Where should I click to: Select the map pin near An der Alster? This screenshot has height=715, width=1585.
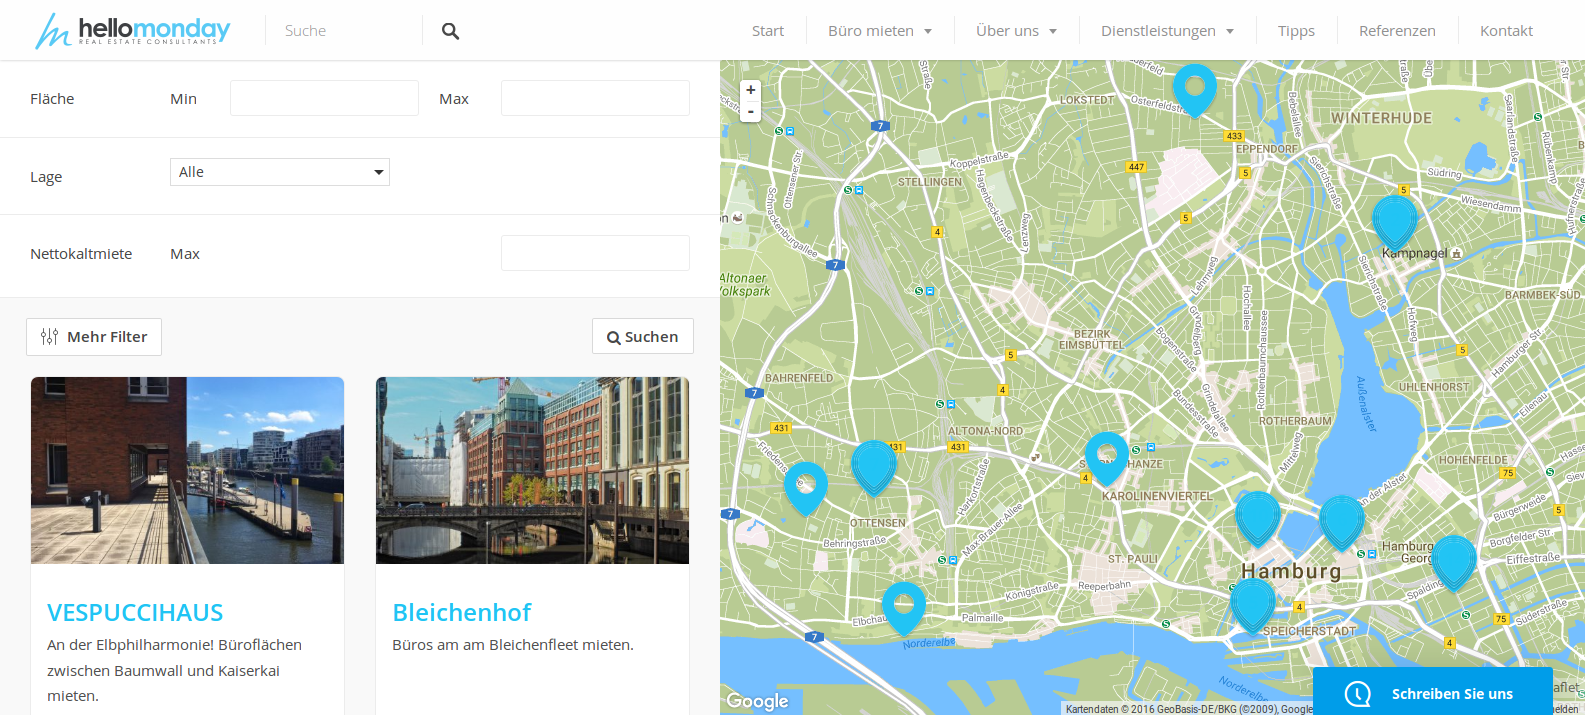click(1341, 523)
